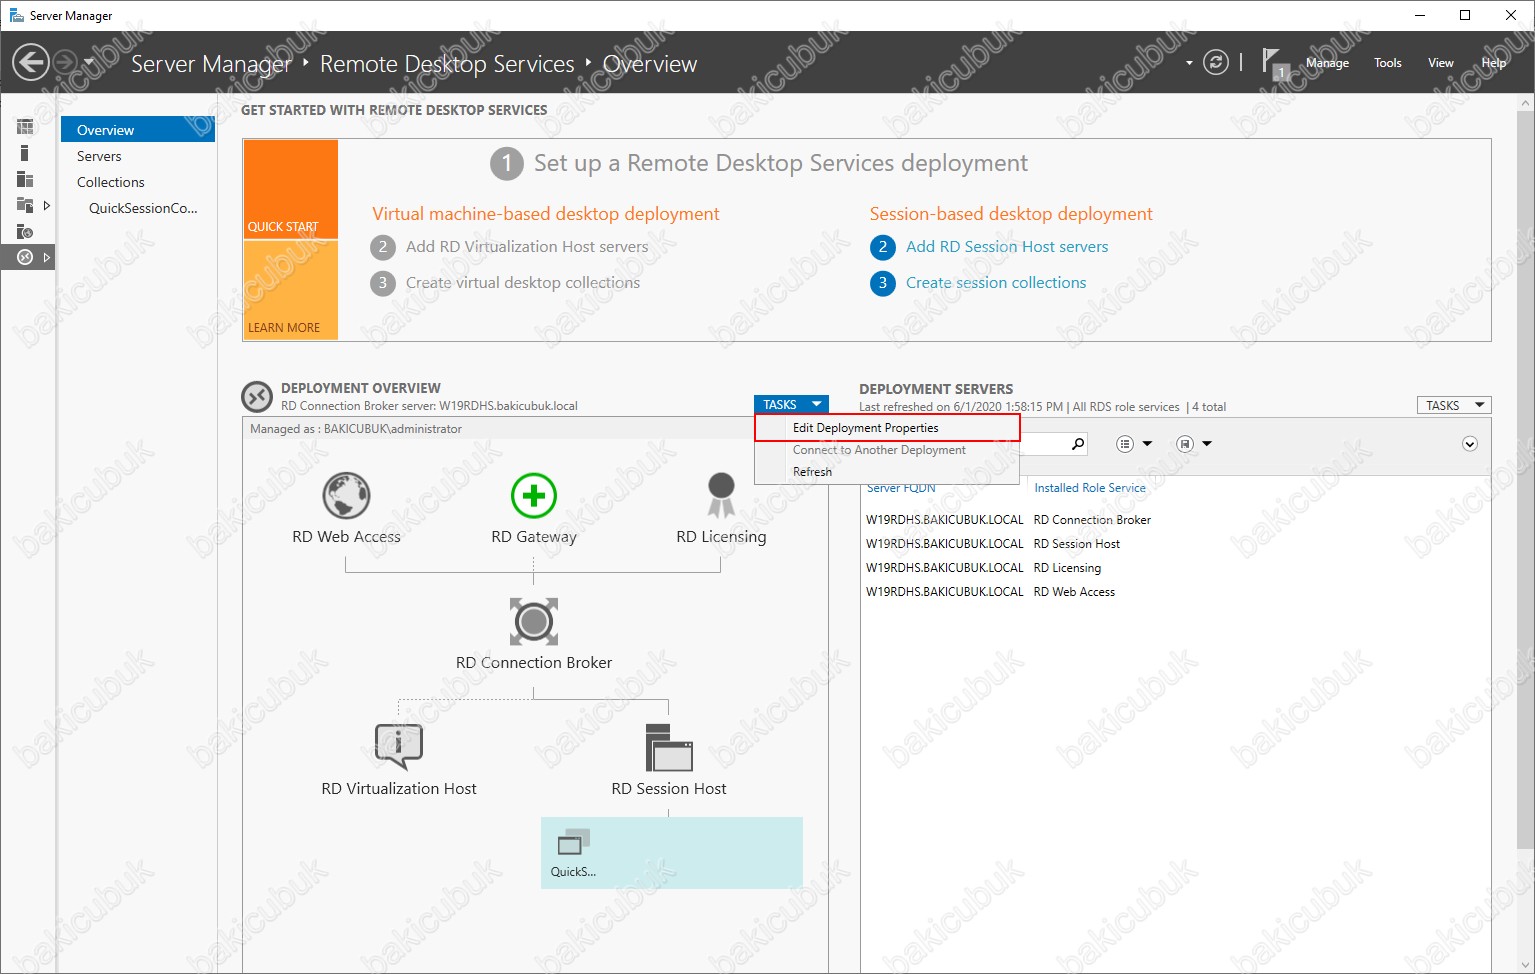The image size is (1535, 974).
Task: Open the Manage menu
Action: (x=1327, y=62)
